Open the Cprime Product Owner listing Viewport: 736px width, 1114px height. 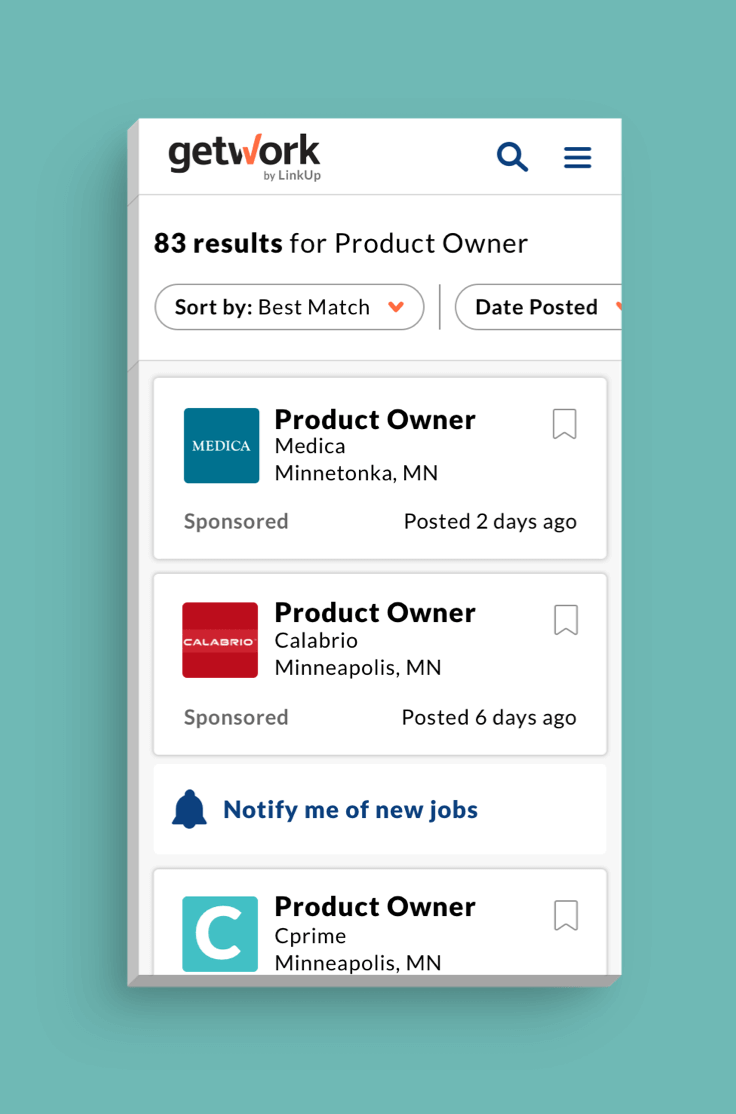374,906
